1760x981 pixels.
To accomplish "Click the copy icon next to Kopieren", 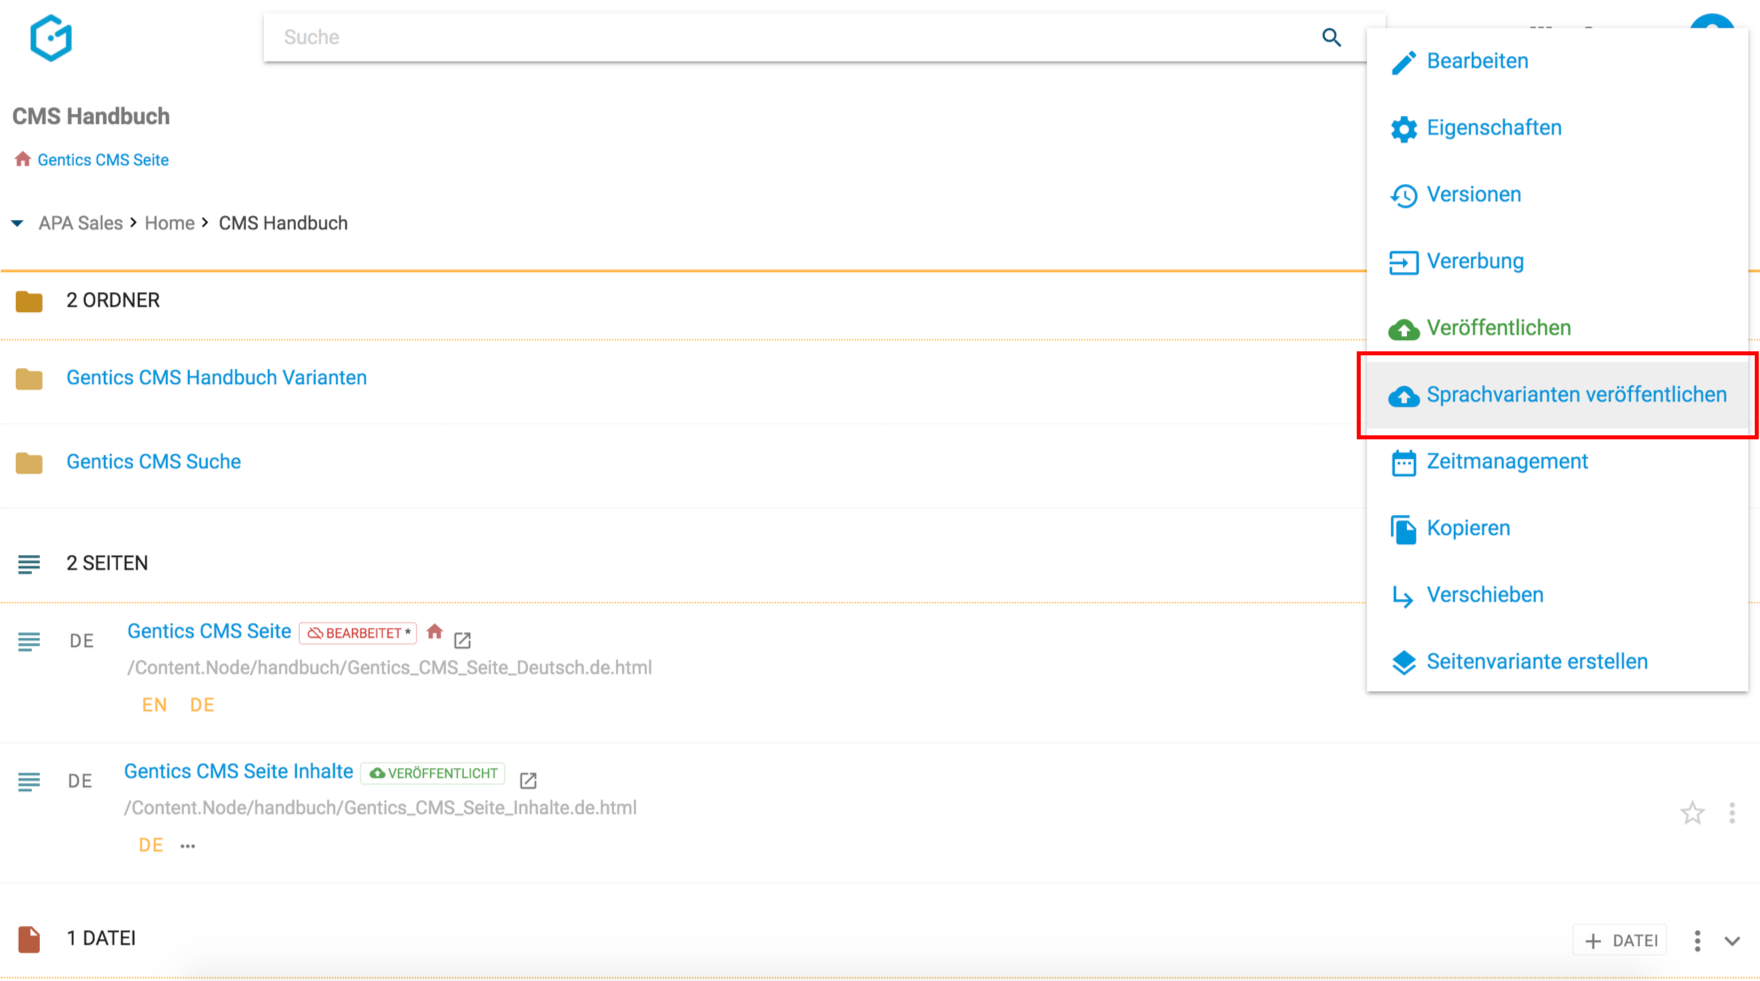I will [1403, 529].
